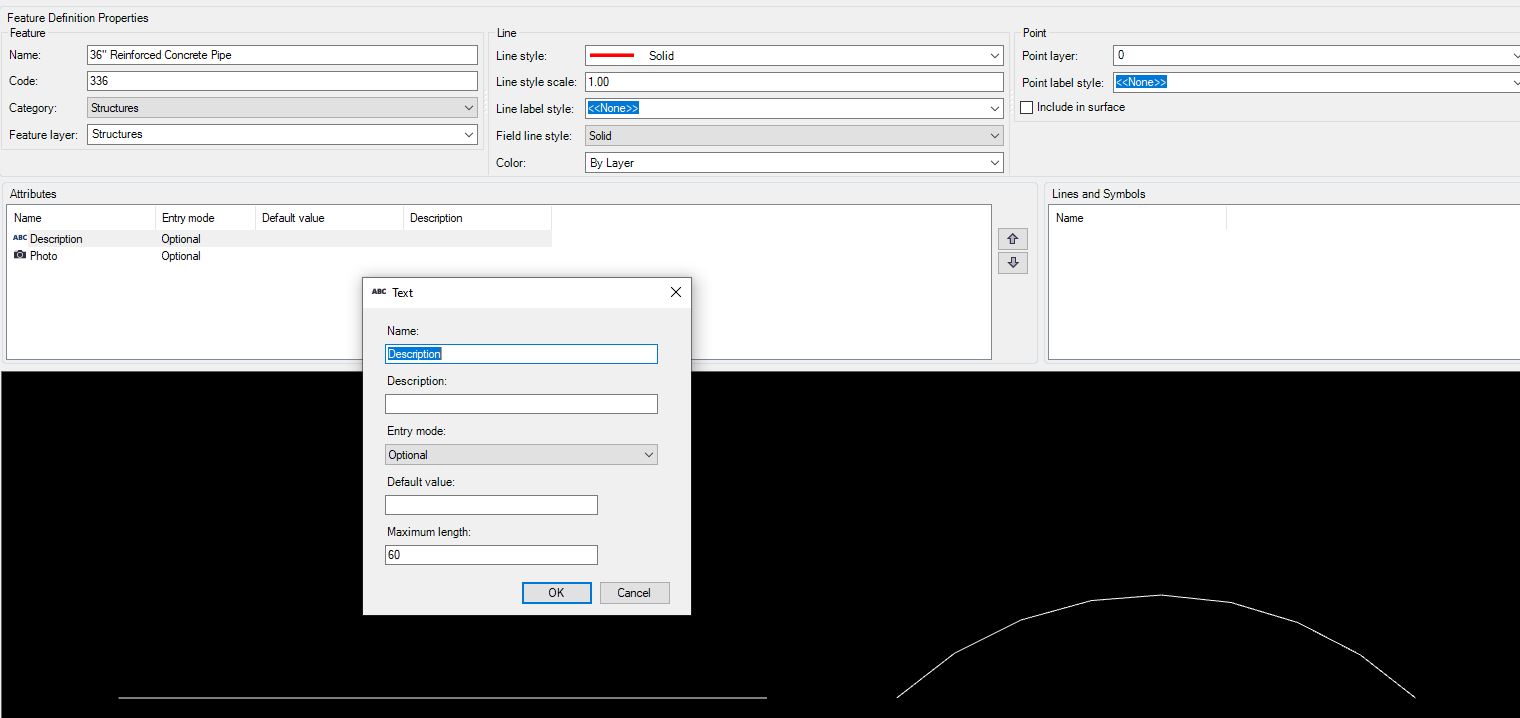Viewport: 1520px width, 718px height.
Task: Enable the Include in surface option
Action: 1026,107
